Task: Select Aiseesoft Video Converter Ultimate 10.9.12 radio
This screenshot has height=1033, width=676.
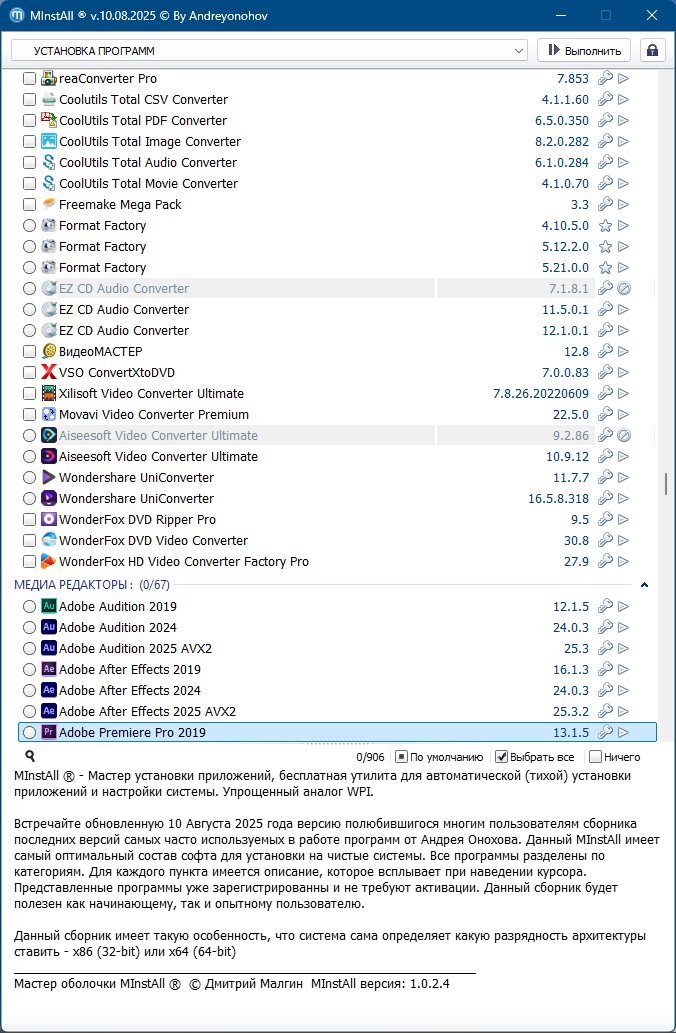Action: pyautogui.click(x=29, y=457)
